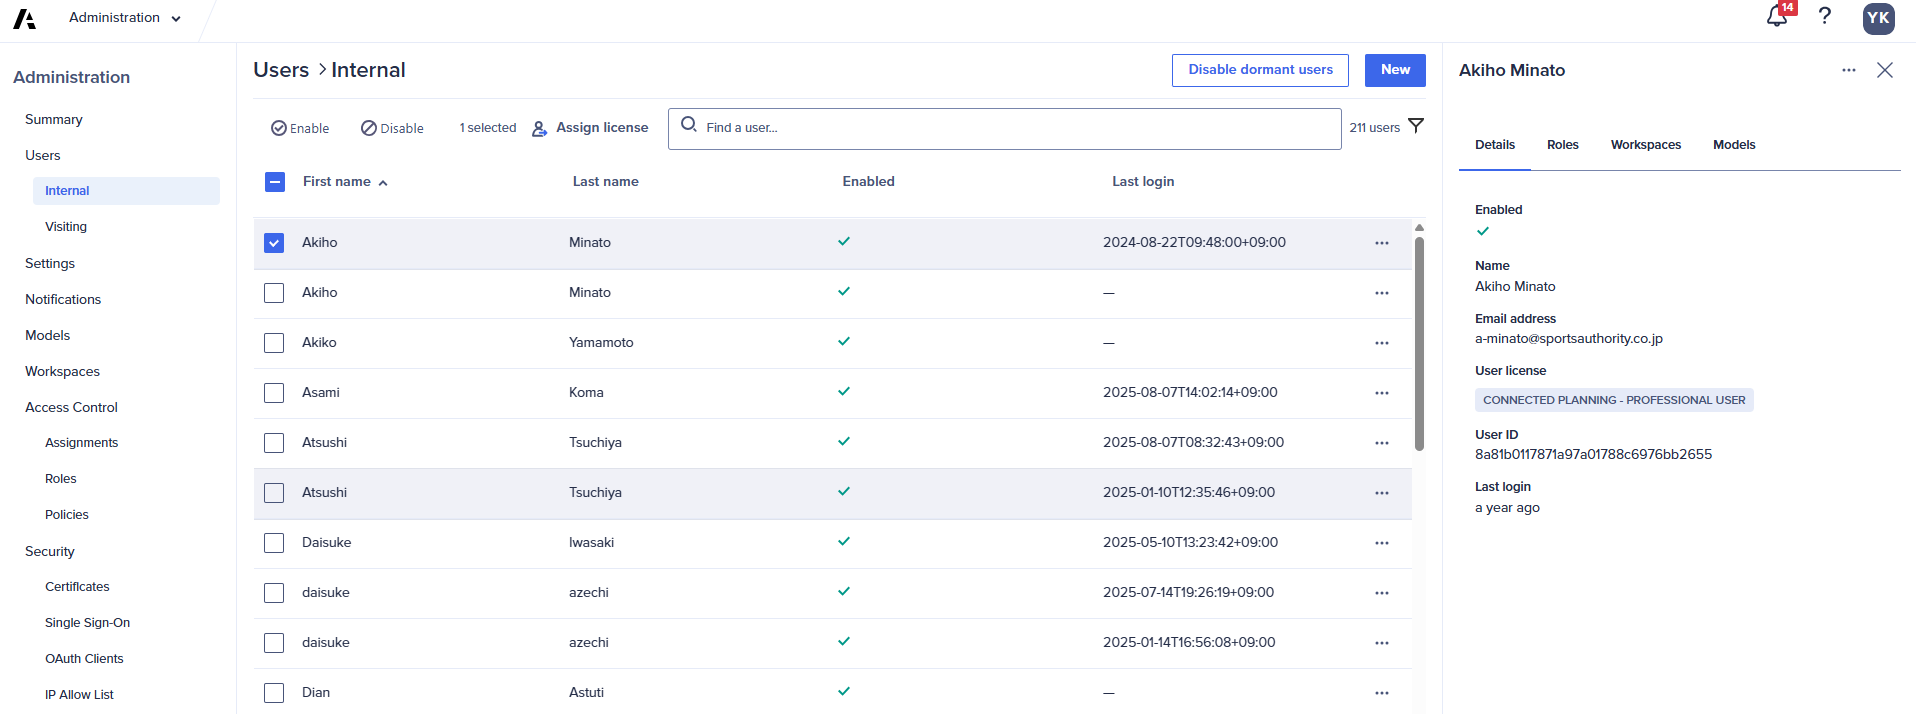Select the Asami Koma checkbox

pyautogui.click(x=274, y=393)
